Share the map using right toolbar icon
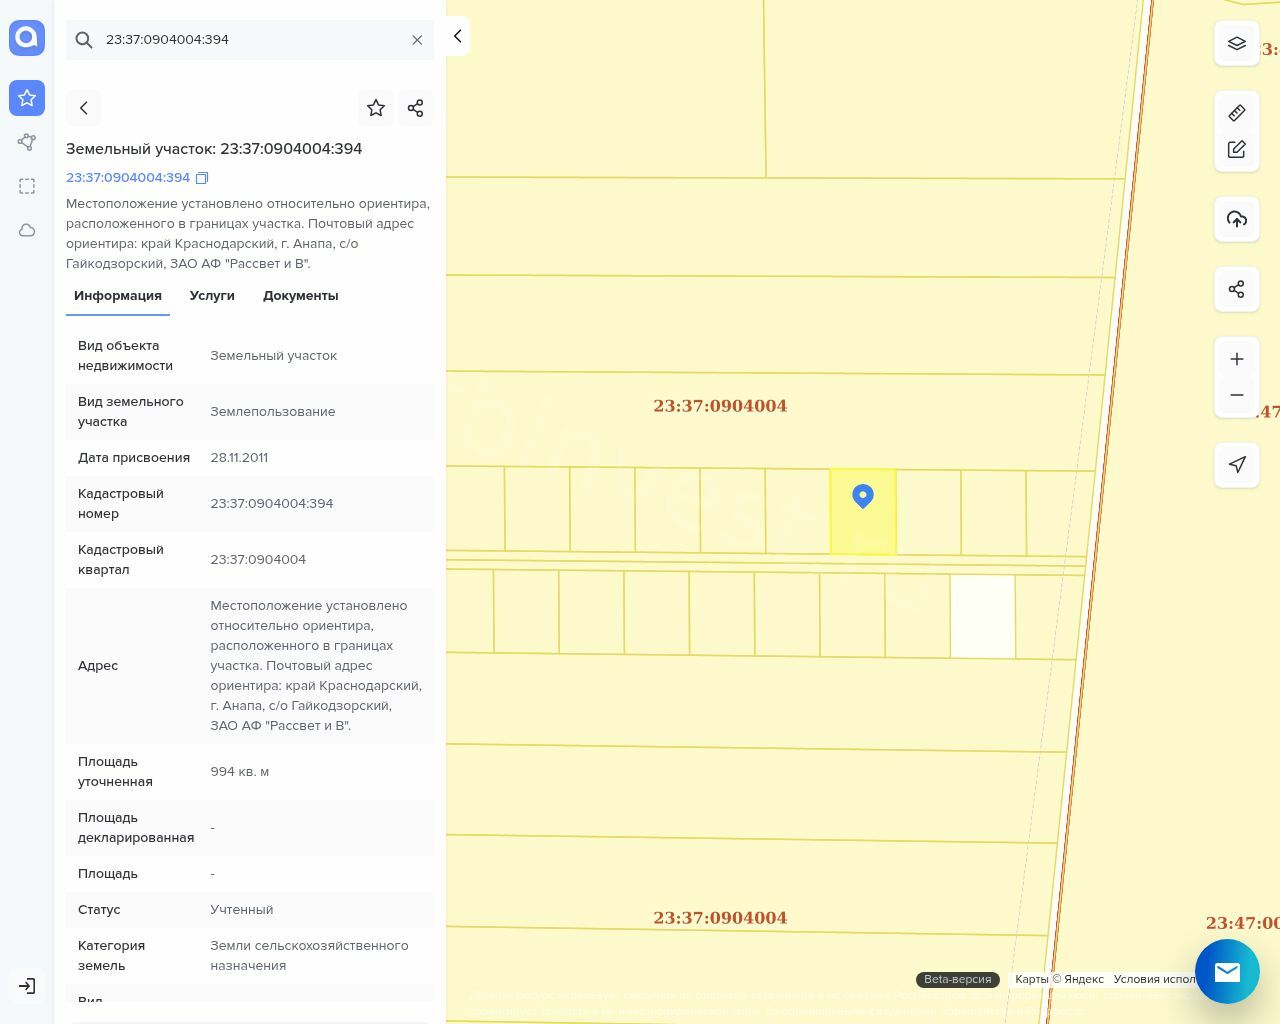 click(x=1237, y=289)
